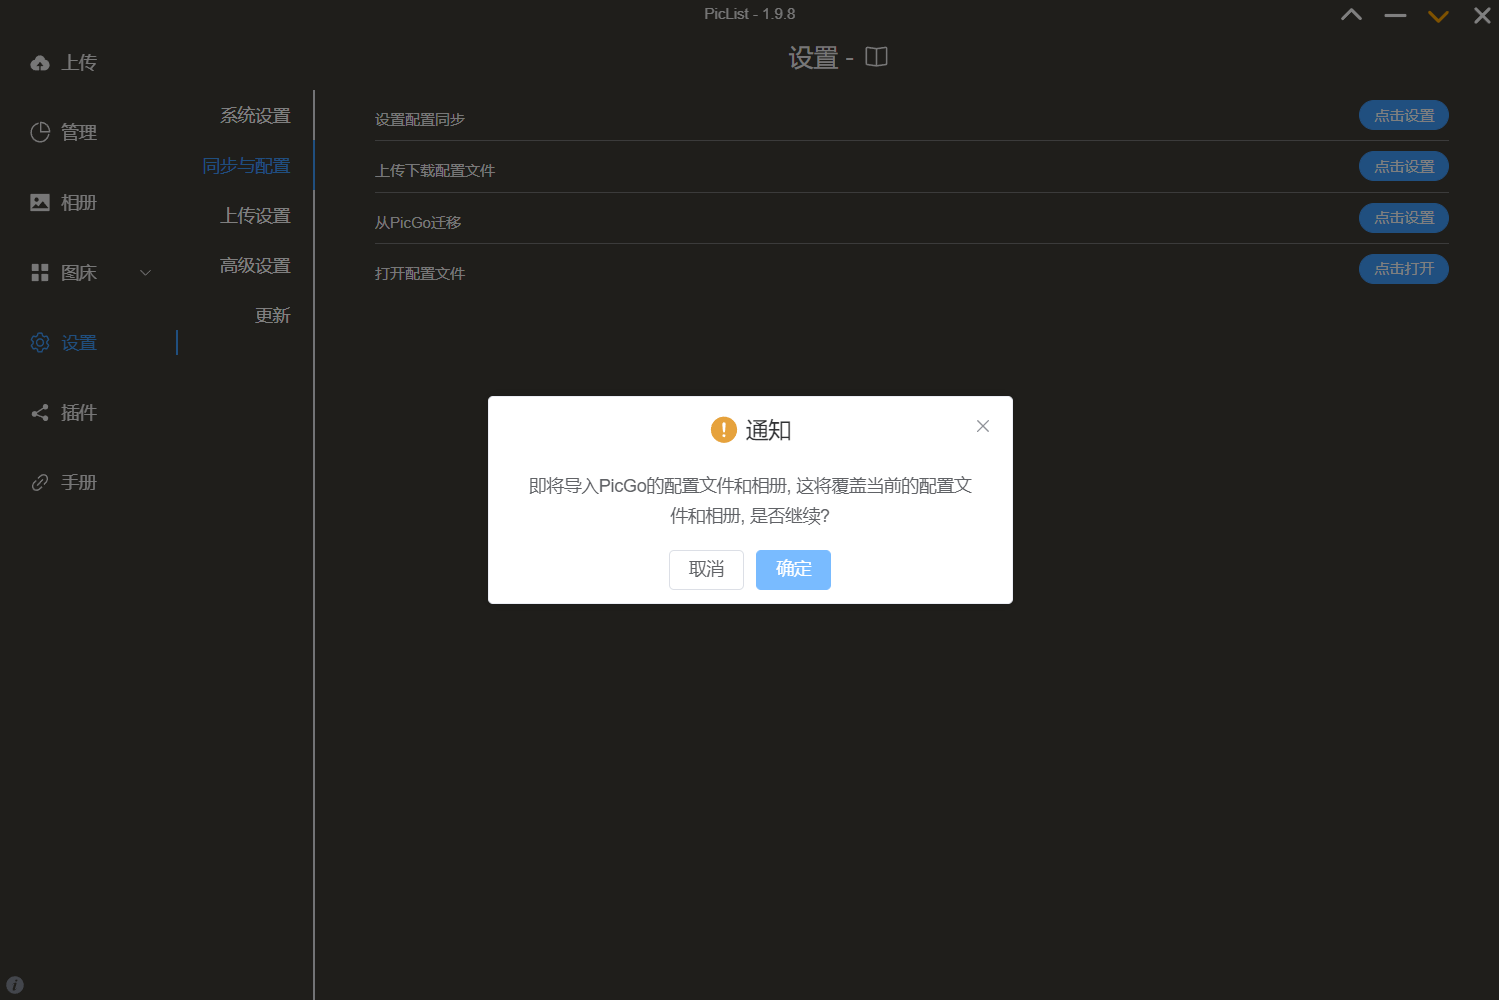Click the 设置 gear icon
1499x1000 pixels.
pyautogui.click(x=40, y=342)
